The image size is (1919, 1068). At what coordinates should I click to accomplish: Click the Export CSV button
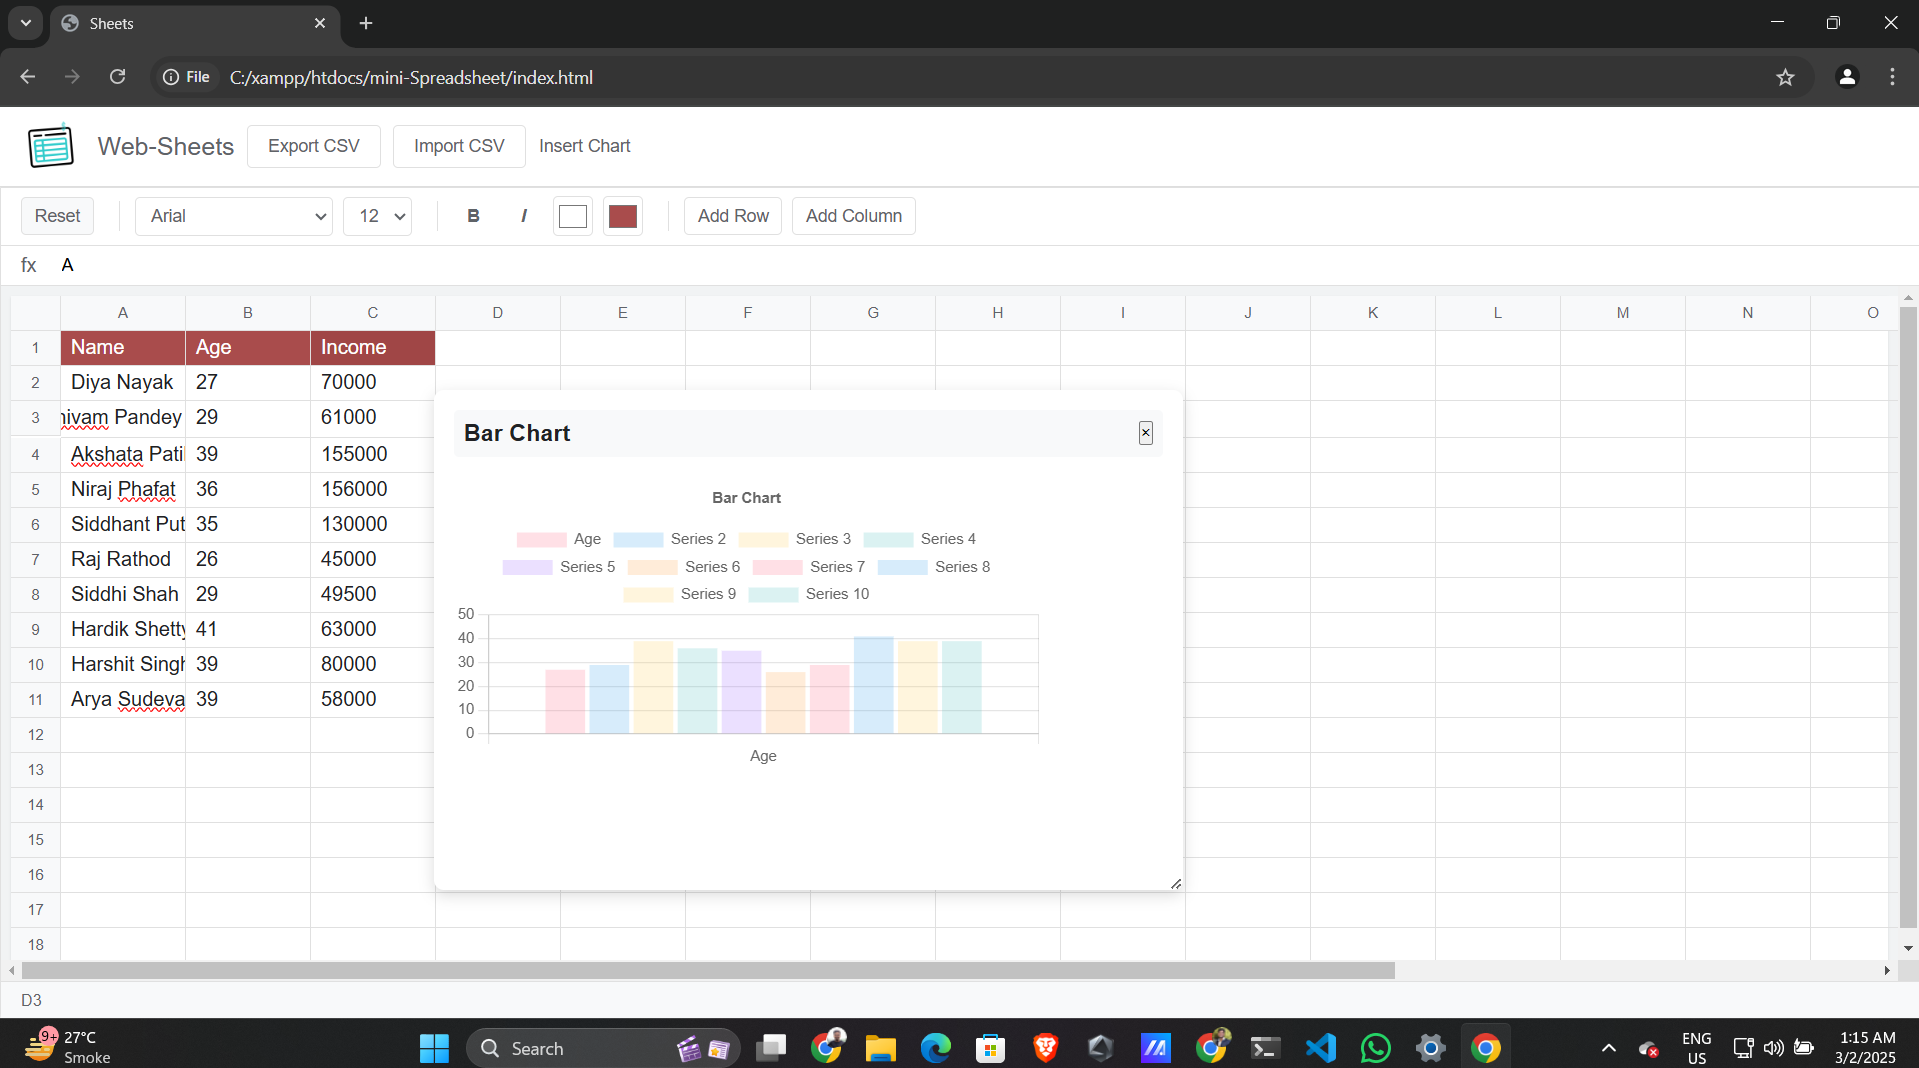[313, 146]
